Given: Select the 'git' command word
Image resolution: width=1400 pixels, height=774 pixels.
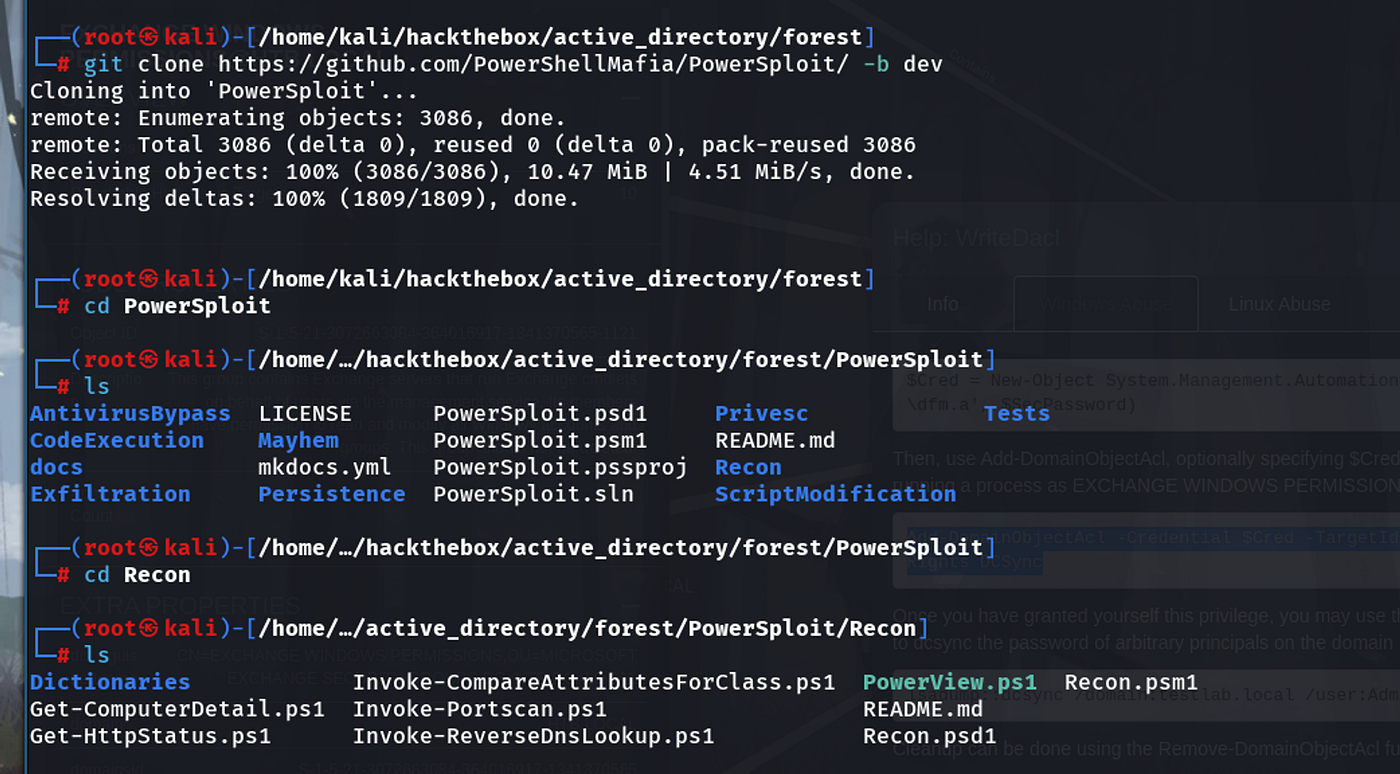Looking at the screenshot, I should (x=104, y=64).
